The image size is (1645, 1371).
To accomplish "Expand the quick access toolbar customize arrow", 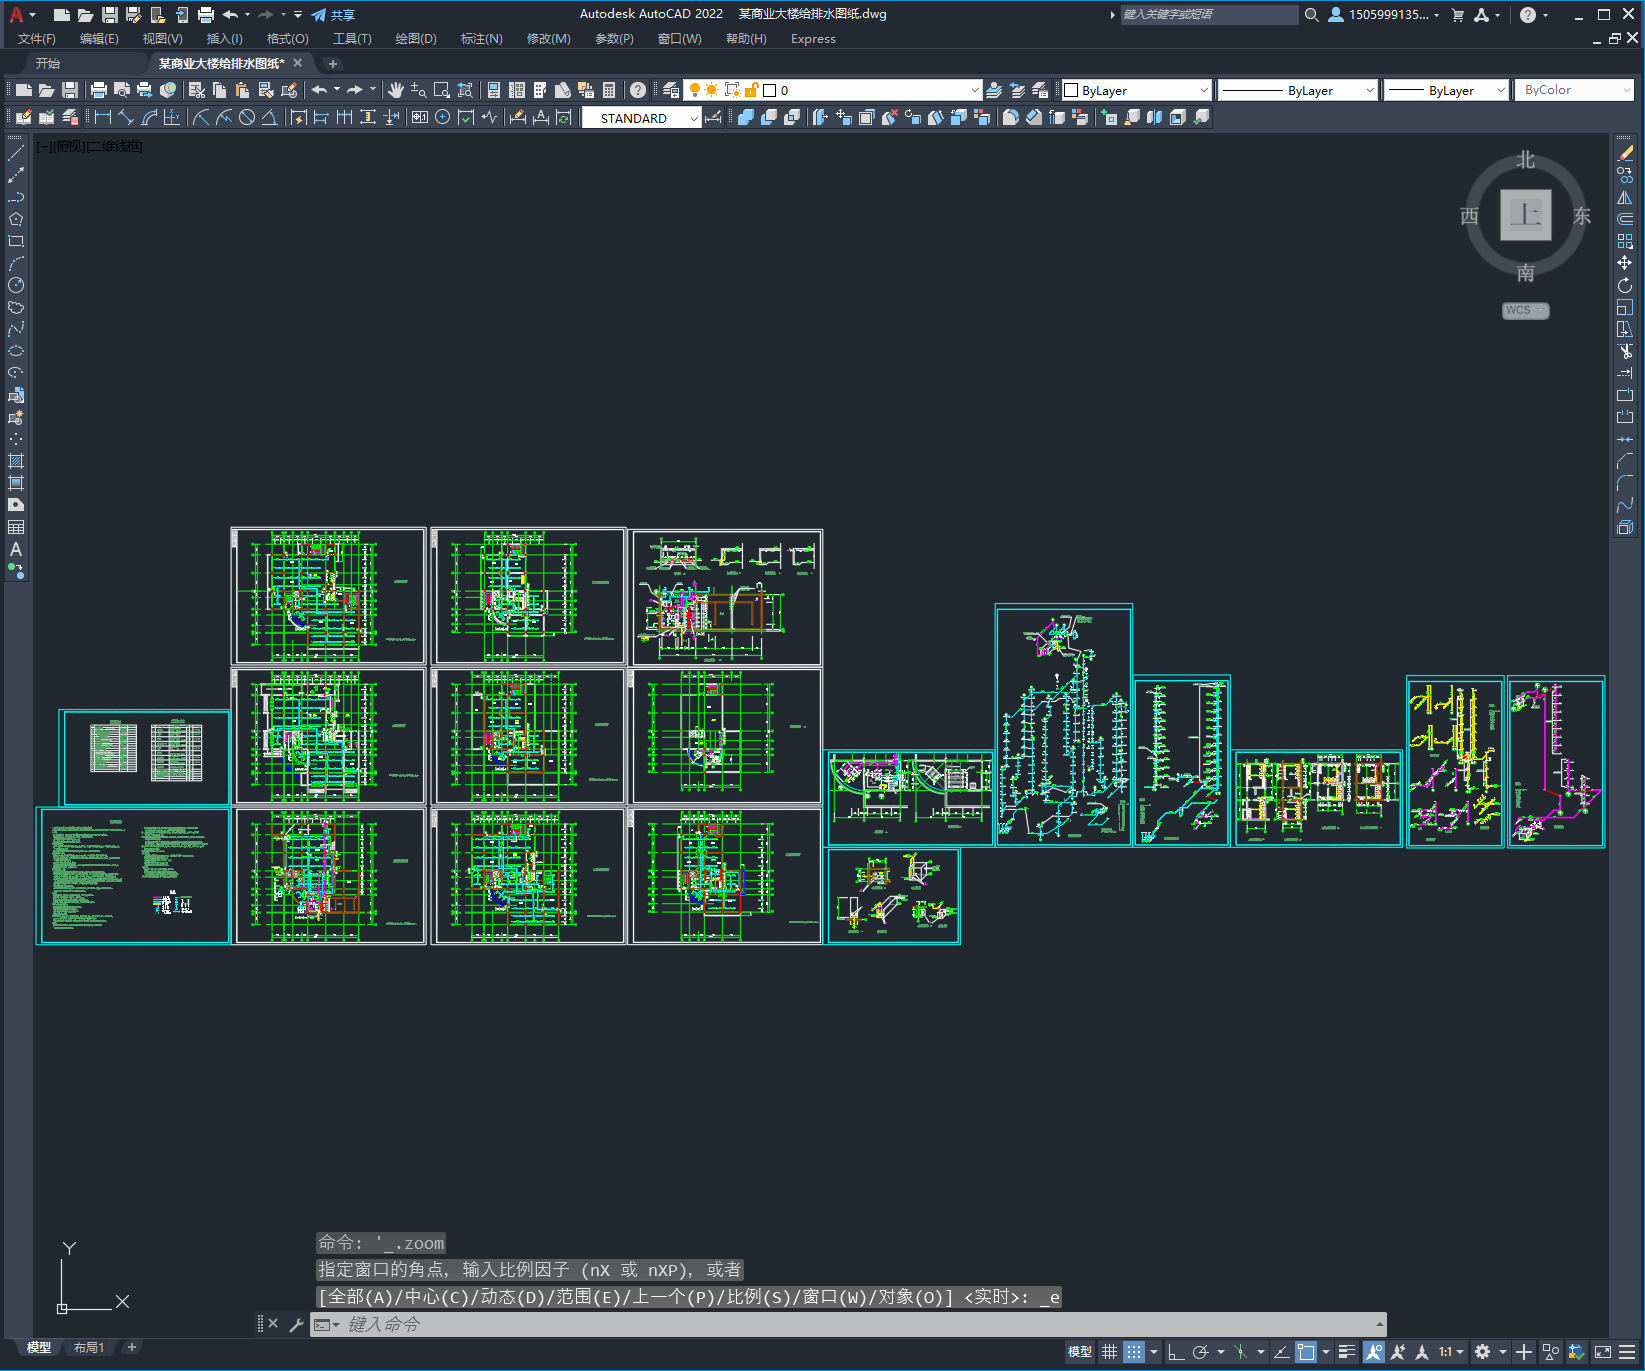I will coord(298,15).
